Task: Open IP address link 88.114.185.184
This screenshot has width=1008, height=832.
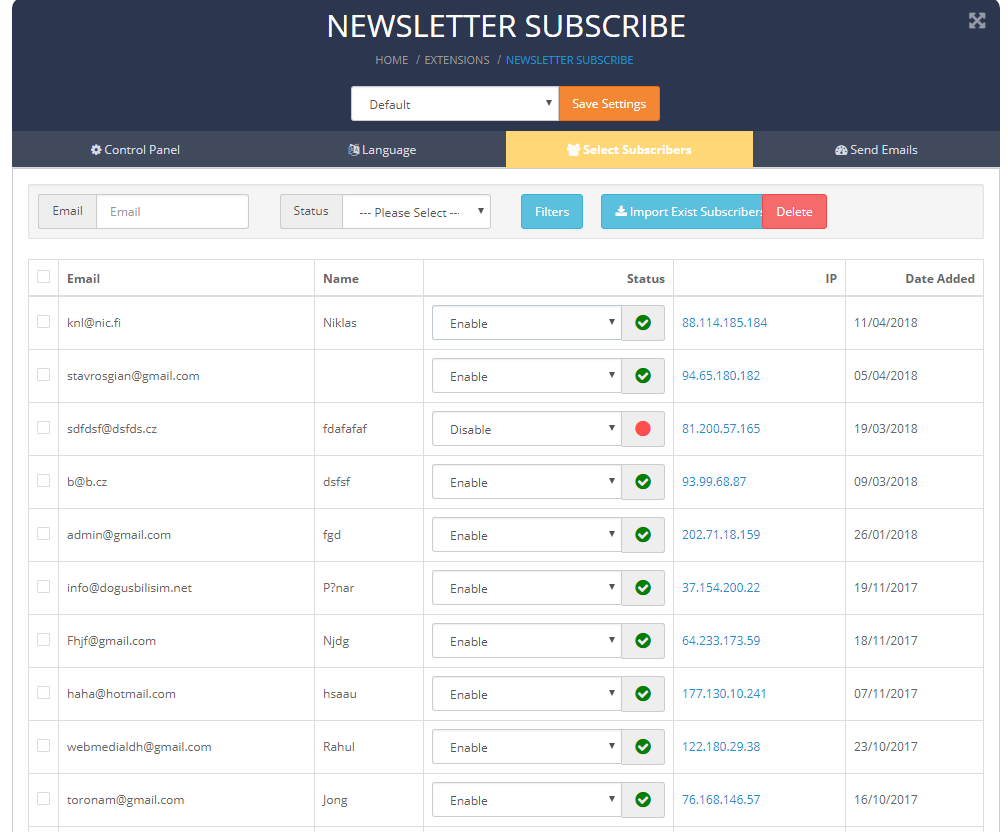Action: (724, 323)
